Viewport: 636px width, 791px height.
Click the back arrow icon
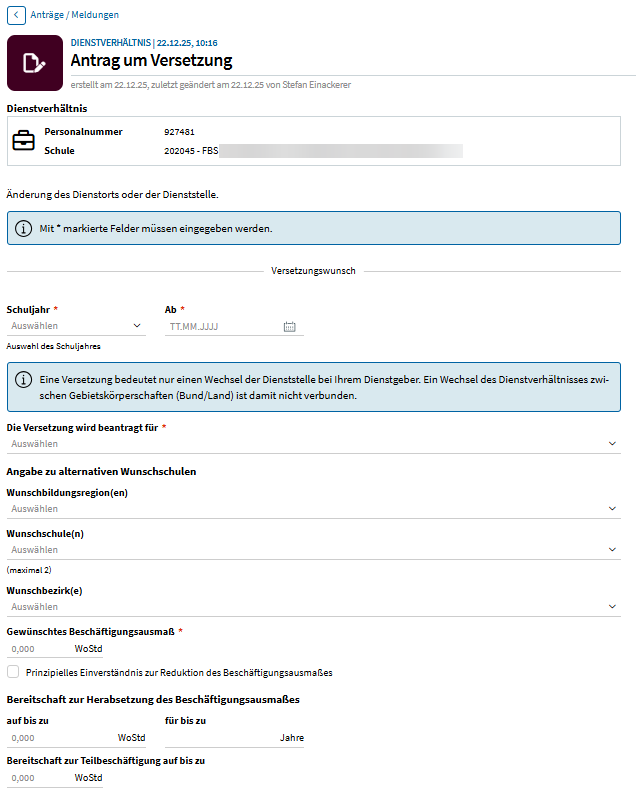(16, 15)
